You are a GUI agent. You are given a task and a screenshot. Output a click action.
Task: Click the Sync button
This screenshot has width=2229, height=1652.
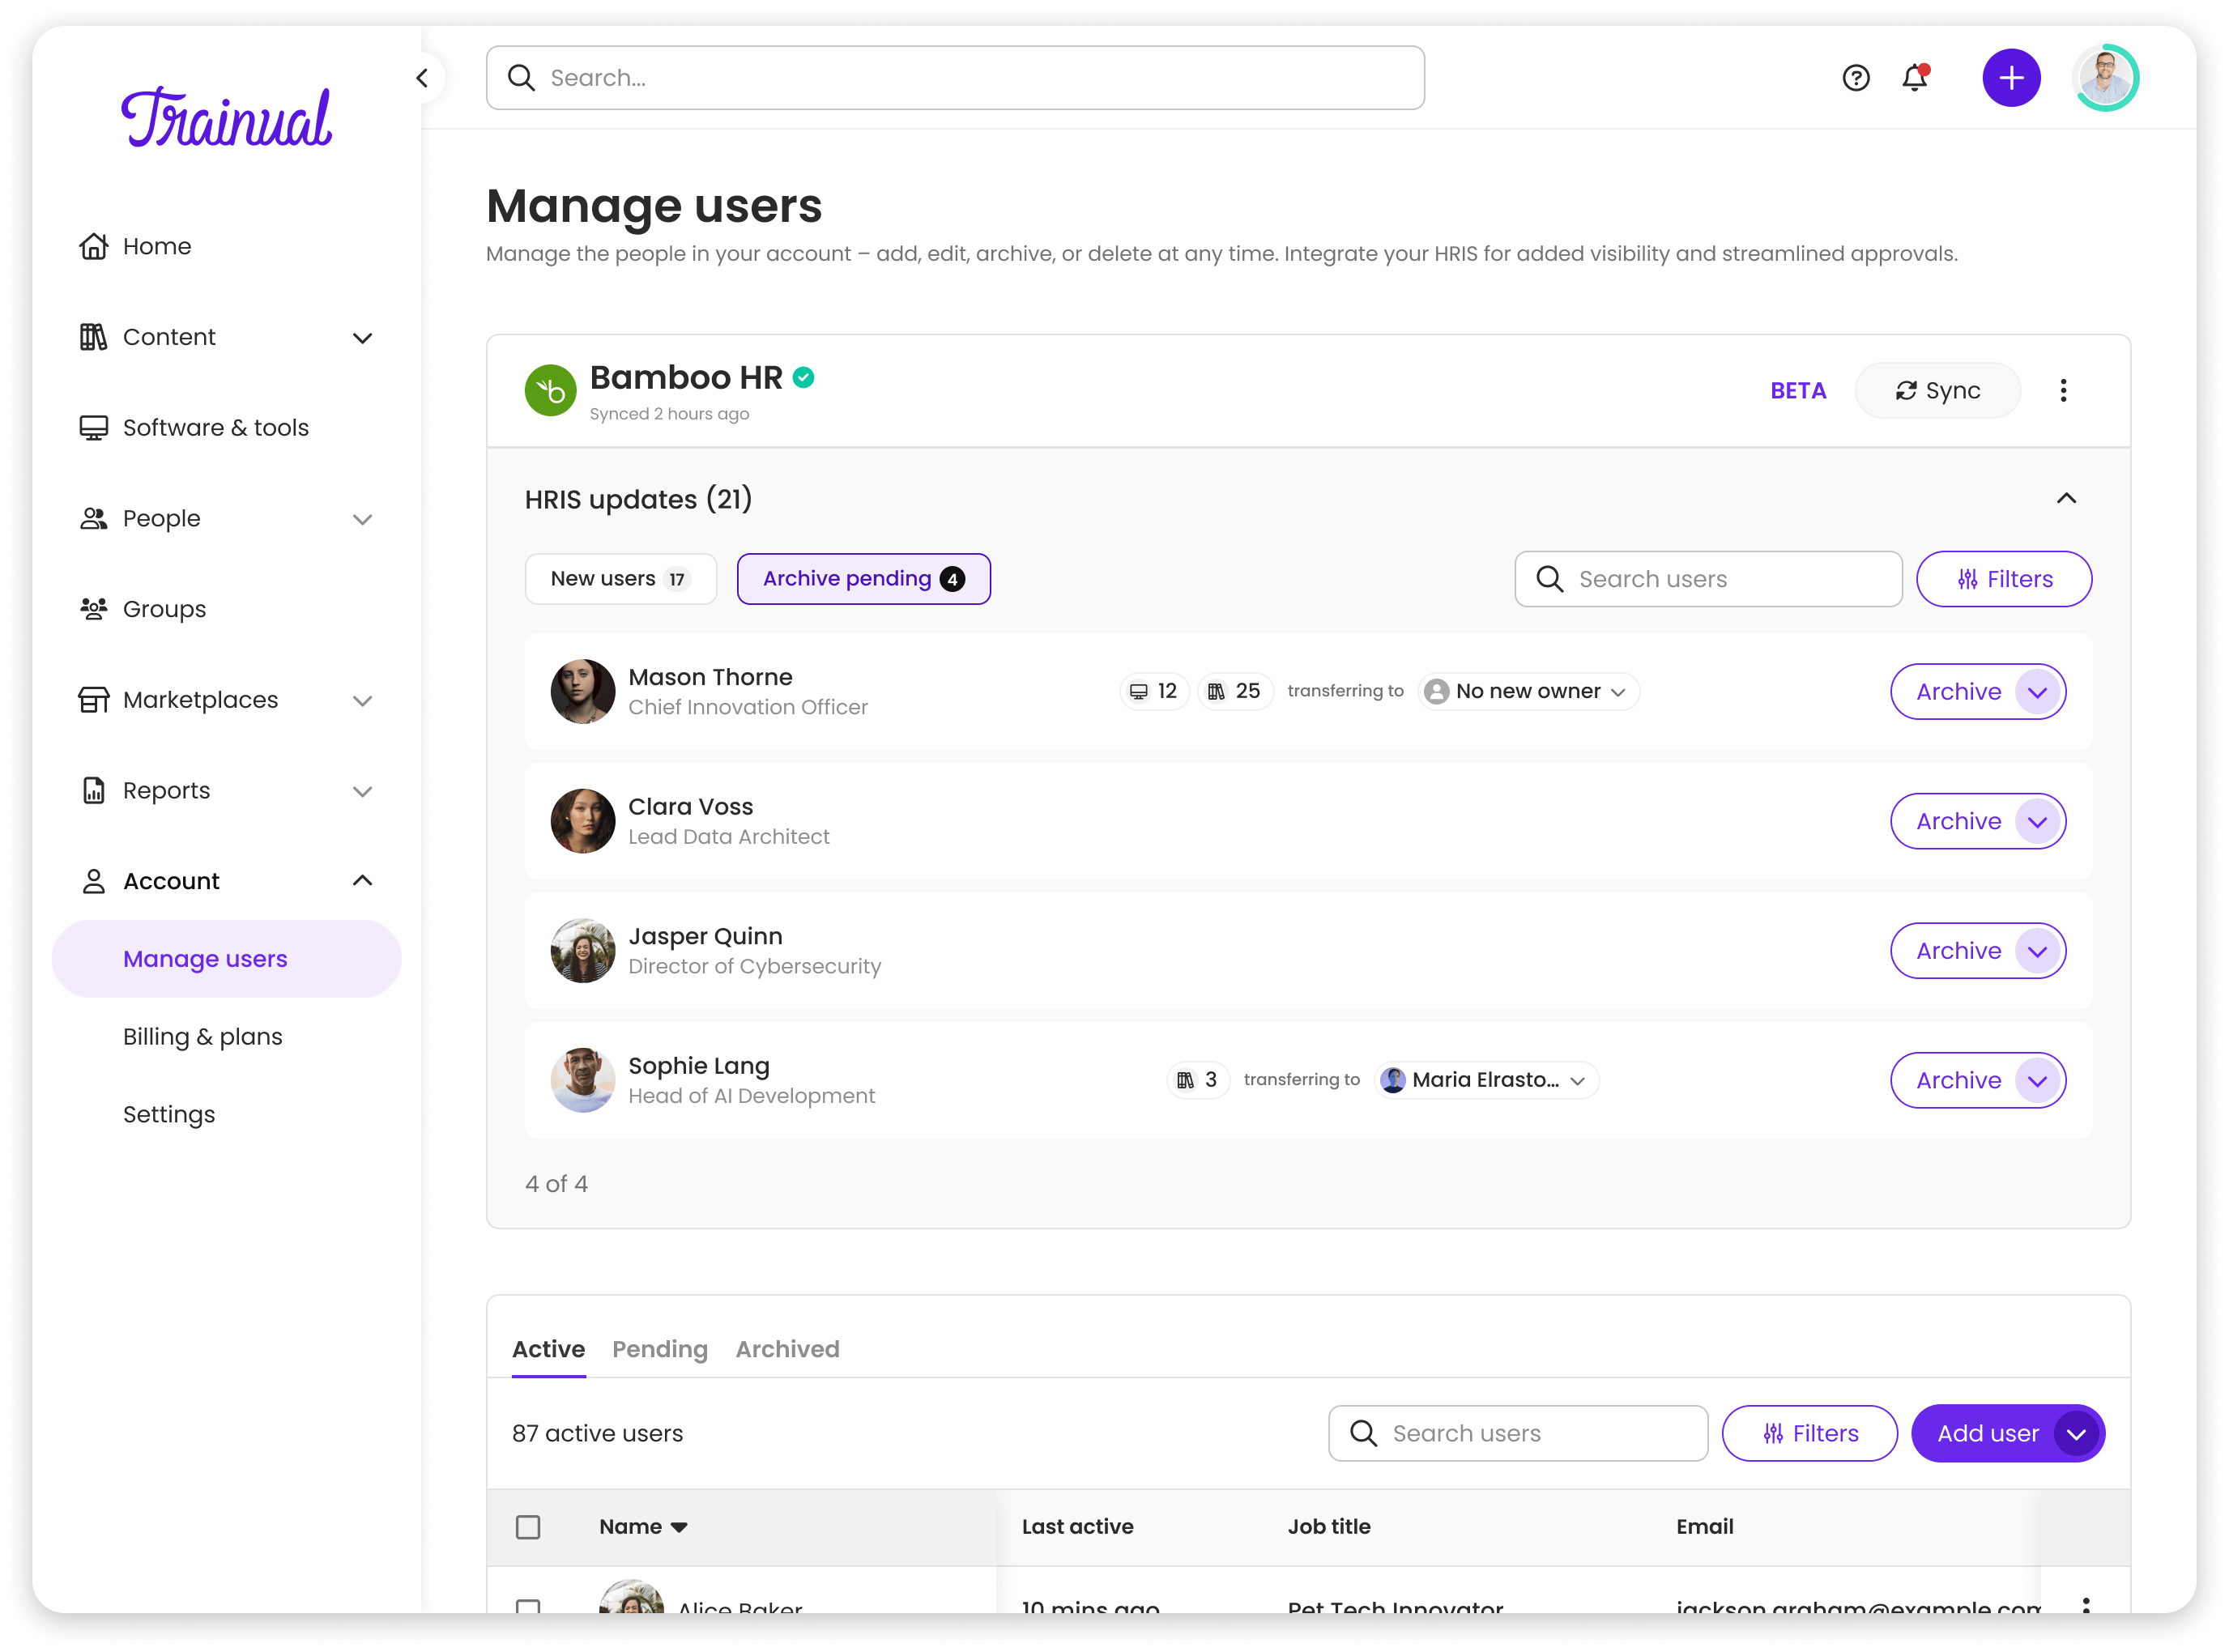pos(1937,390)
